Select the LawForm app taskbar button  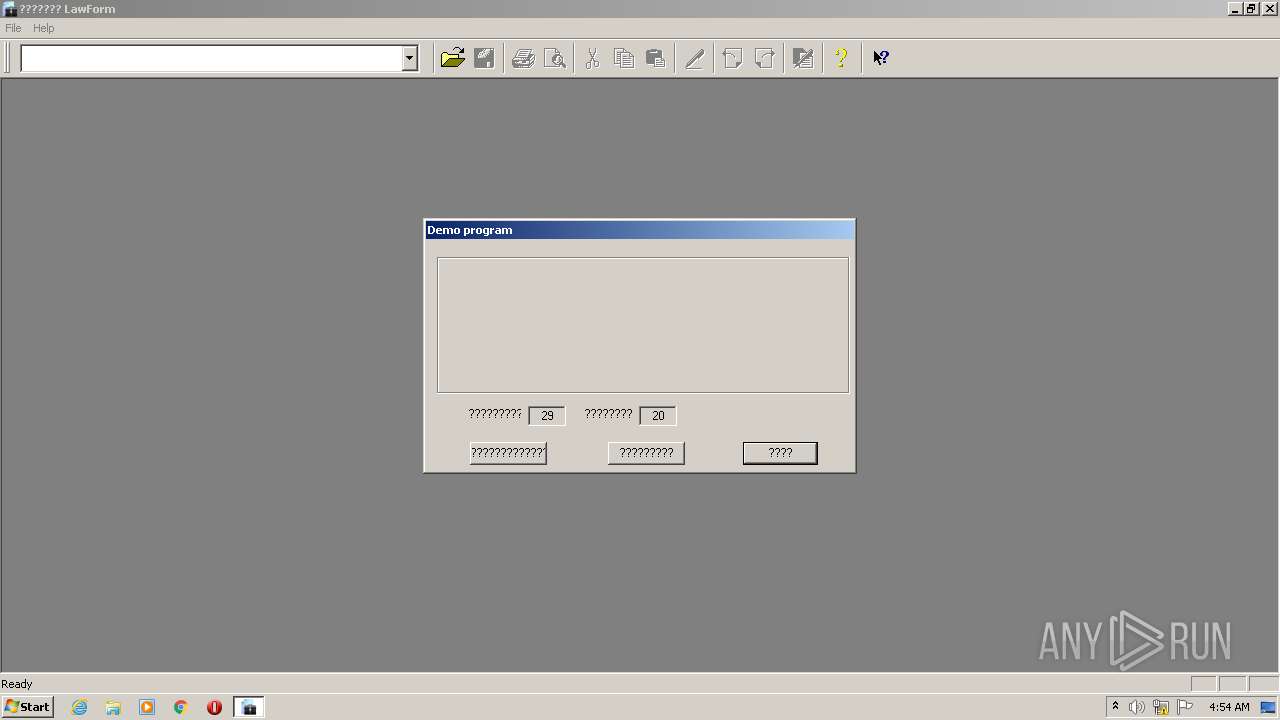point(249,707)
